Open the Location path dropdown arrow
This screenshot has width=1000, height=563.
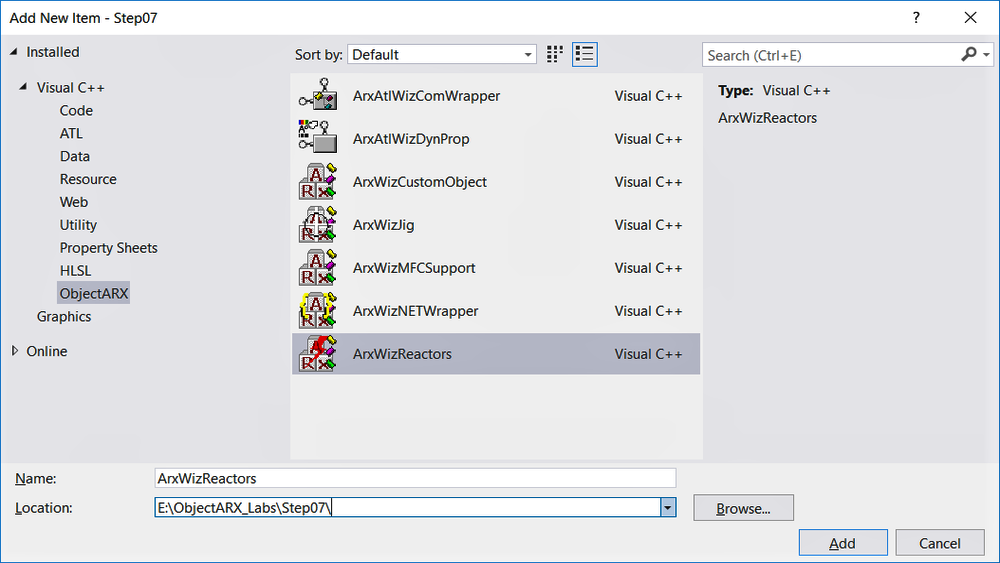click(668, 508)
